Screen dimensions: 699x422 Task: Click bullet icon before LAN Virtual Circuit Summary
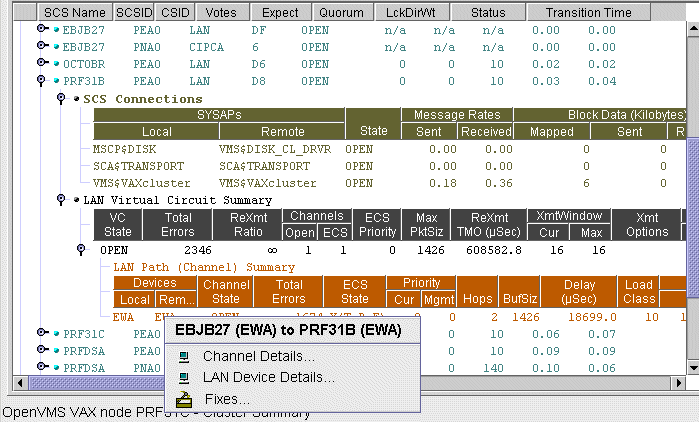tap(77, 200)
